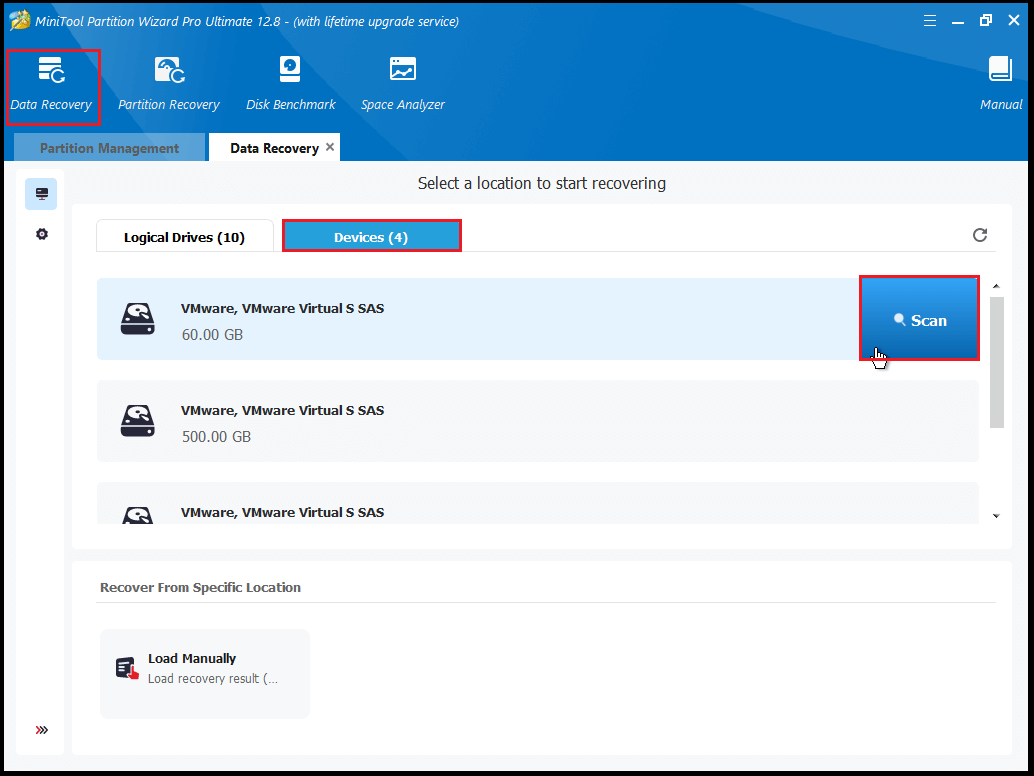Screen dimensions: 1034x776
Task: Open the Space Analyzer tool
Action: pyautogui.click(x=403, y=86)
